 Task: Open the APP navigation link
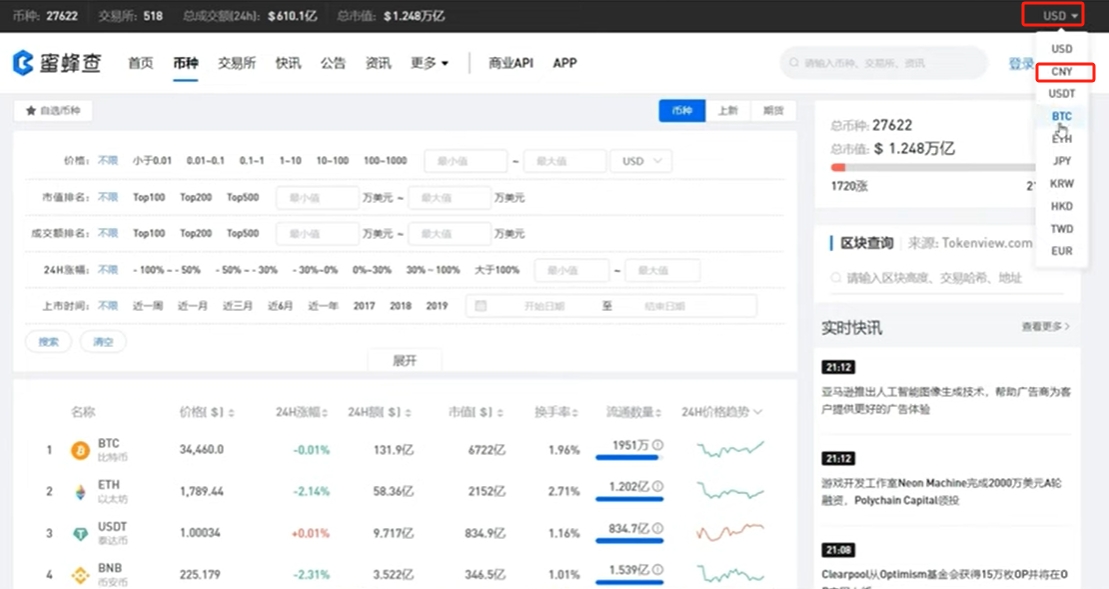[564, 63]
